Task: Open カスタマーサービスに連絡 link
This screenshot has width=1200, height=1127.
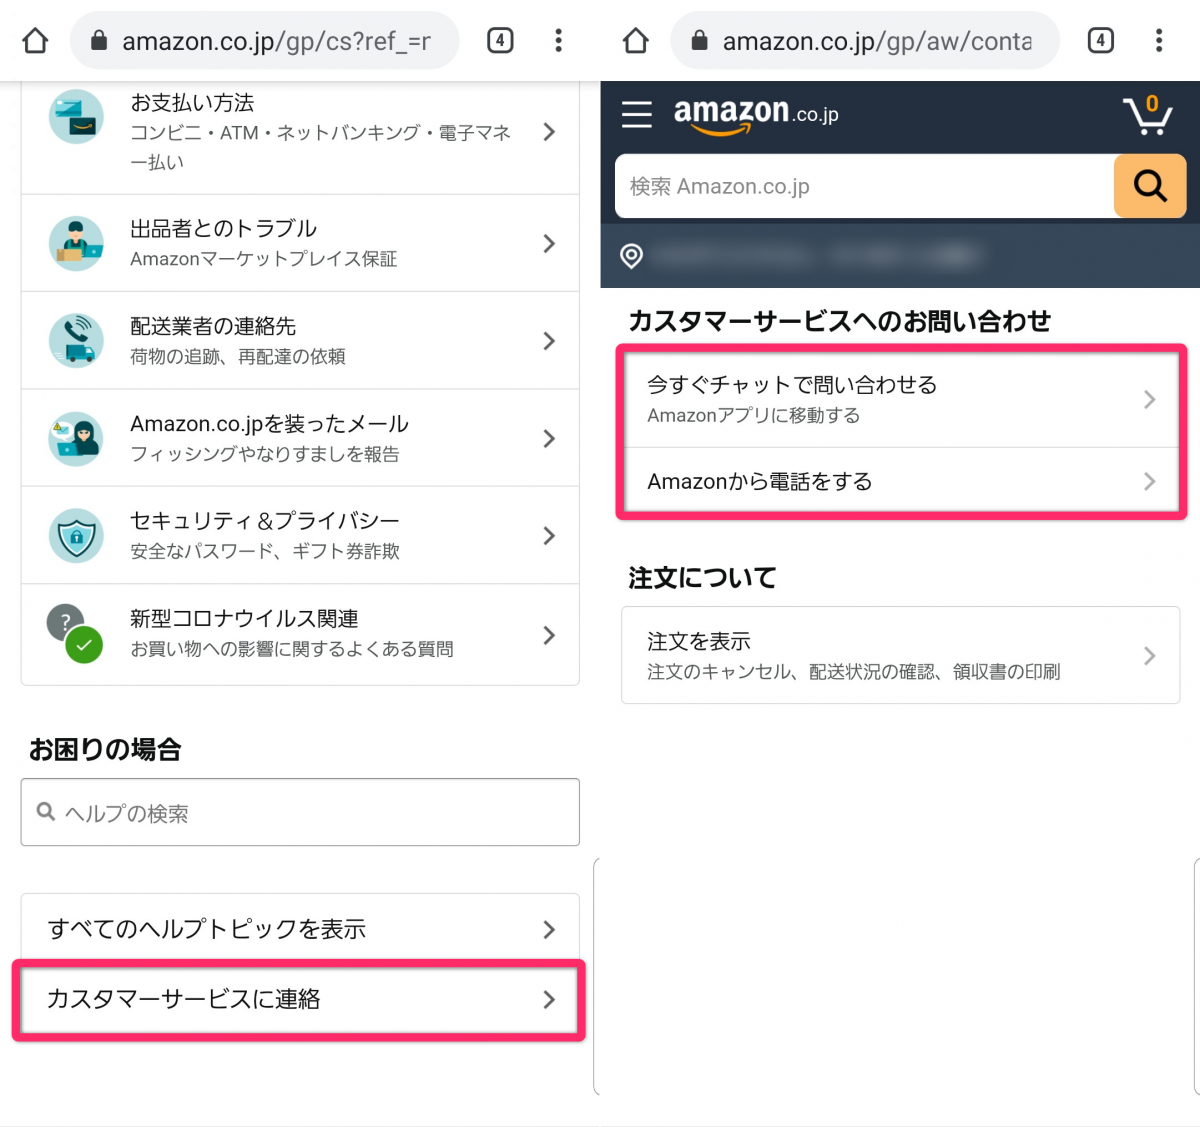Action: [x=299, y=999]
